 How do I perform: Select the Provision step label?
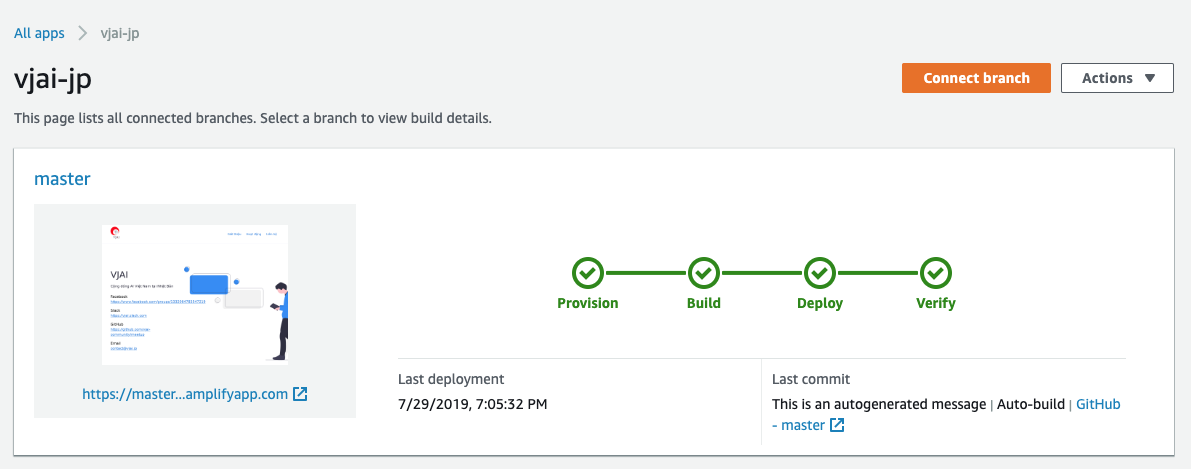point(588,303)
